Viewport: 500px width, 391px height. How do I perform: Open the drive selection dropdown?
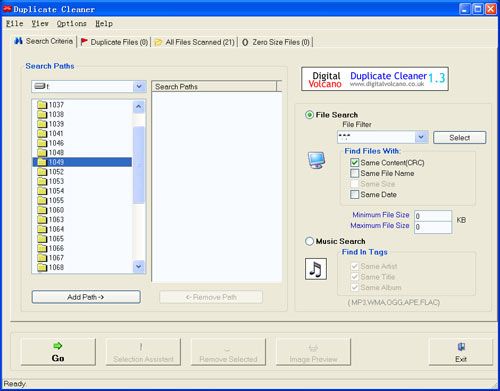pyautogui.click(x=139, y=86)
